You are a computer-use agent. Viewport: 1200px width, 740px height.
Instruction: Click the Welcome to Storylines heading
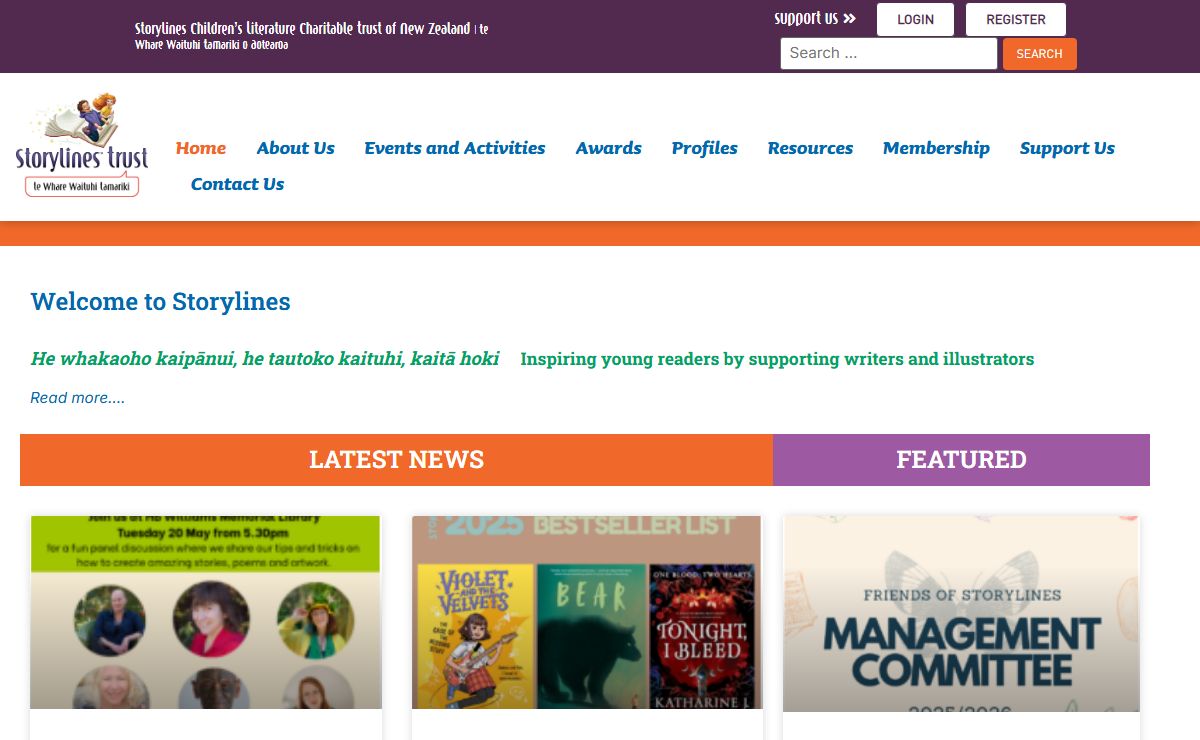161,302
